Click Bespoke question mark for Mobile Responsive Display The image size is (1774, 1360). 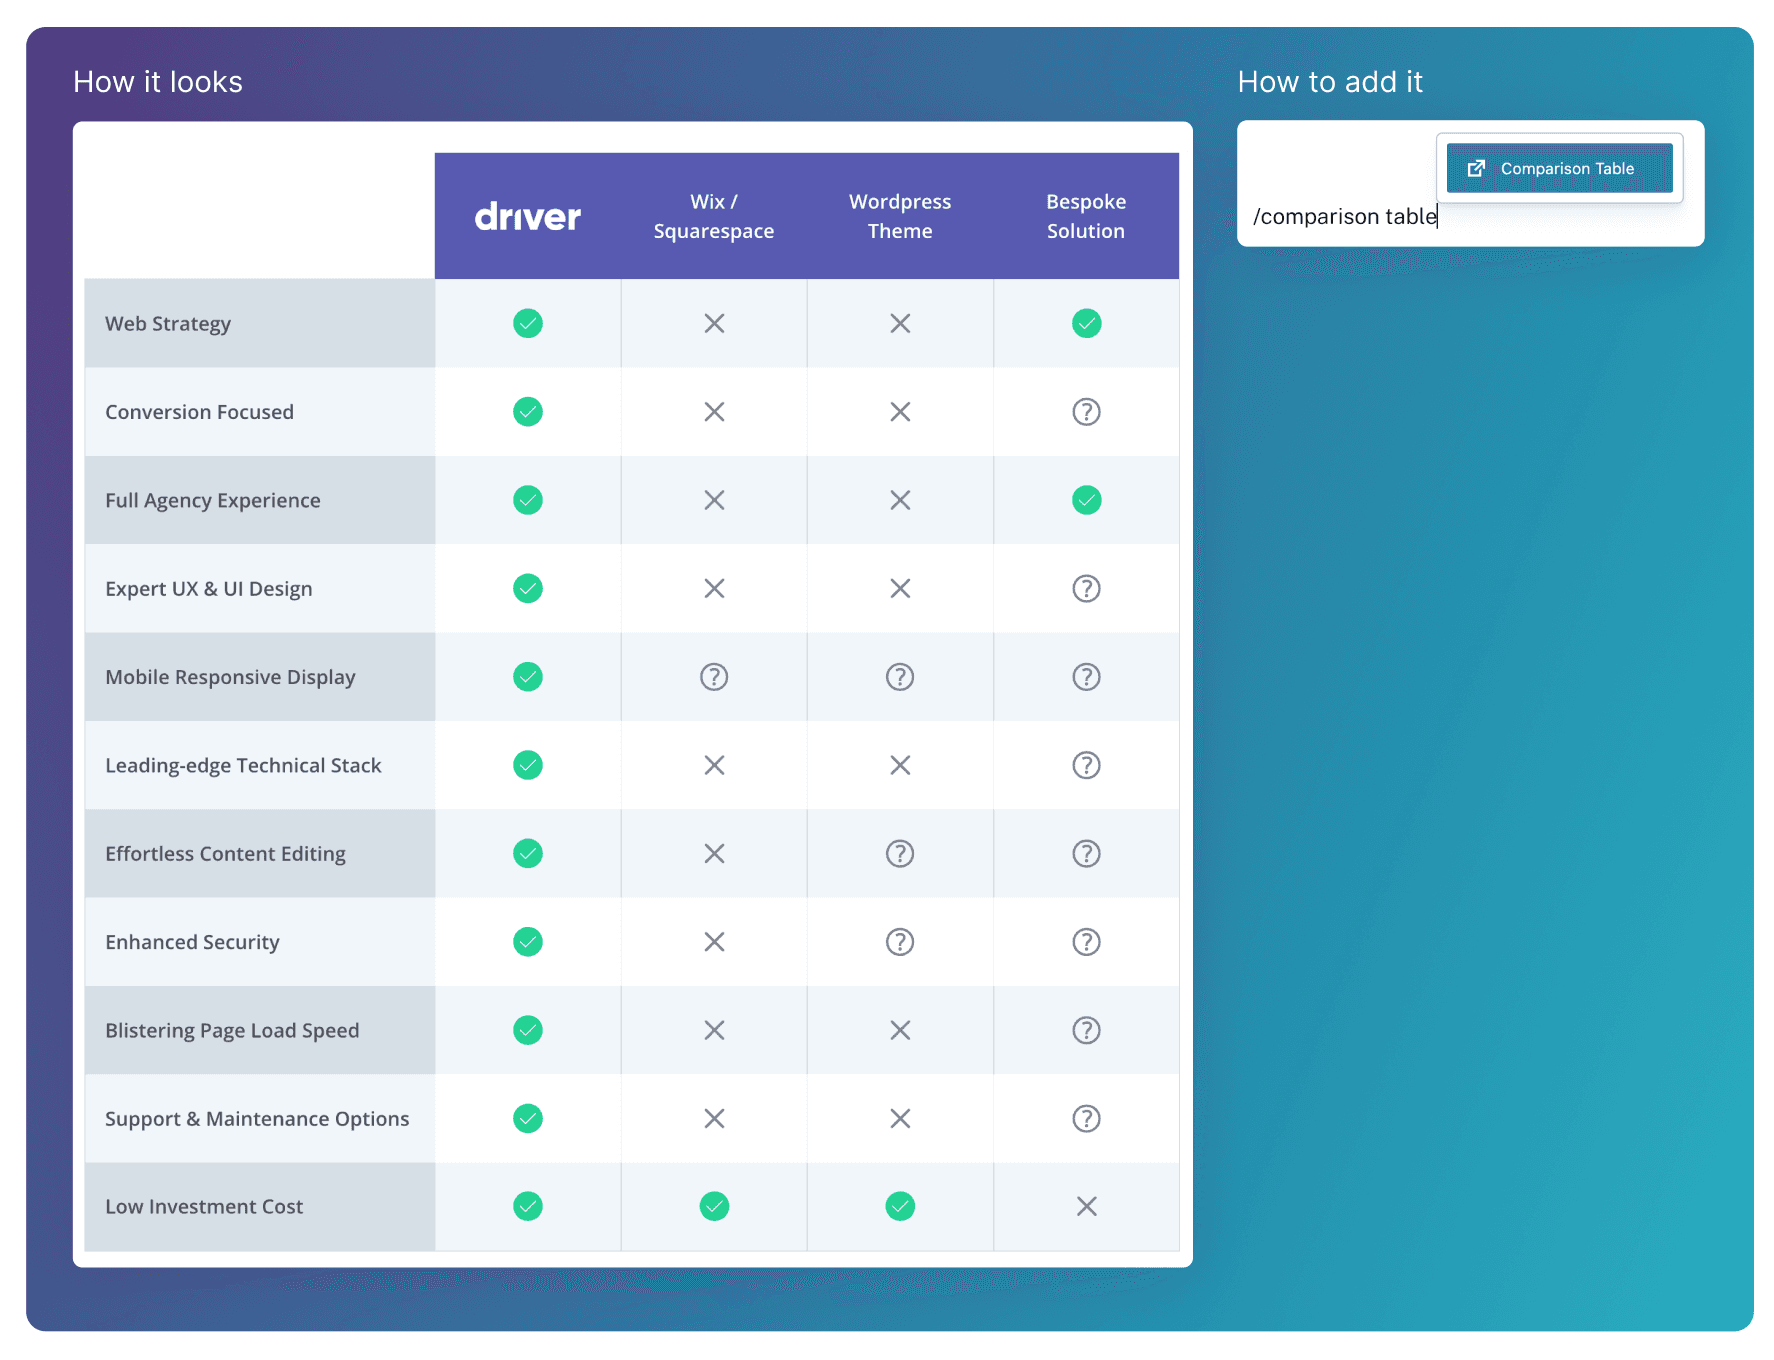point(1087,677)
